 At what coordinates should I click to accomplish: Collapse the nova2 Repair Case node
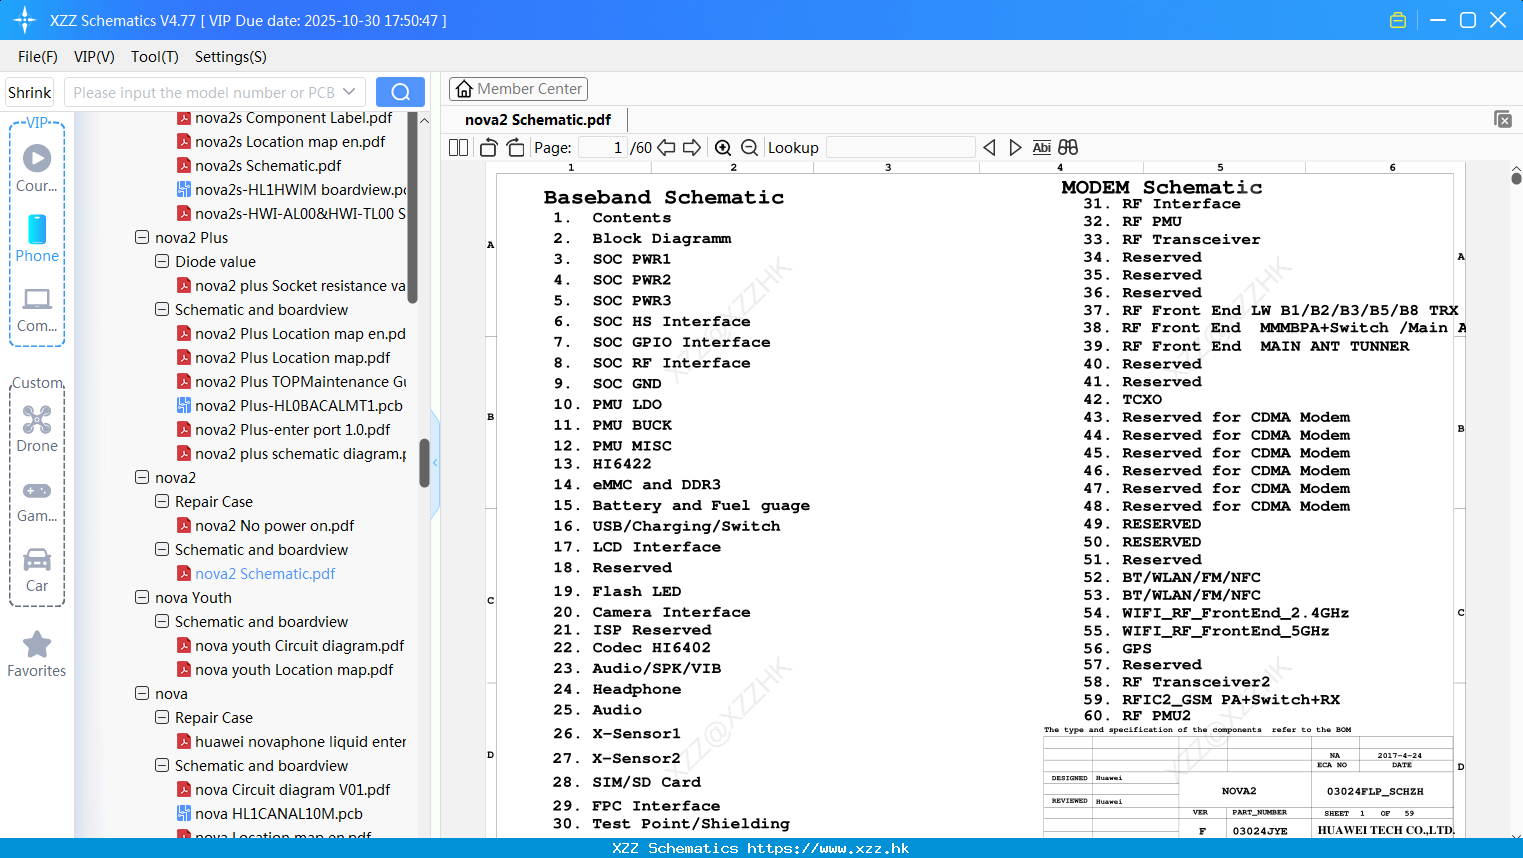coord(162,502)
